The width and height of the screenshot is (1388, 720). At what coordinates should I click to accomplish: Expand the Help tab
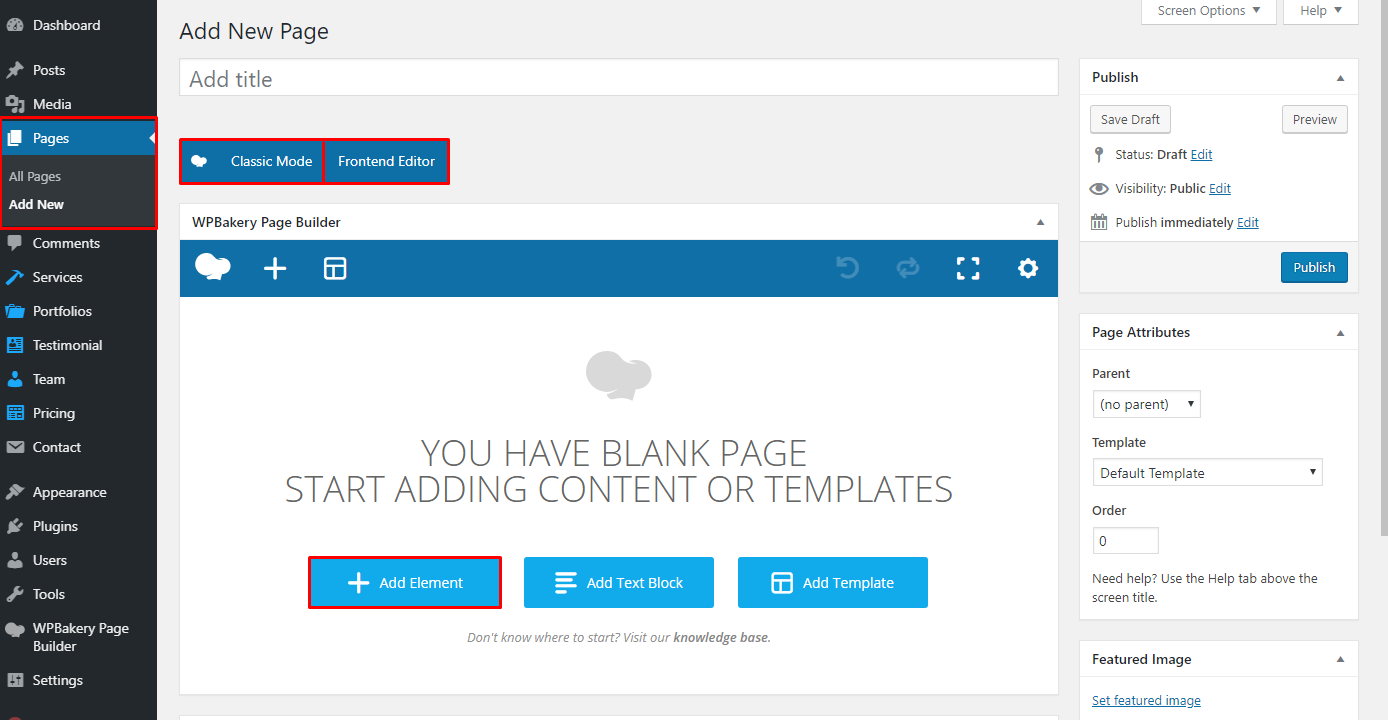coord(1321,11)
